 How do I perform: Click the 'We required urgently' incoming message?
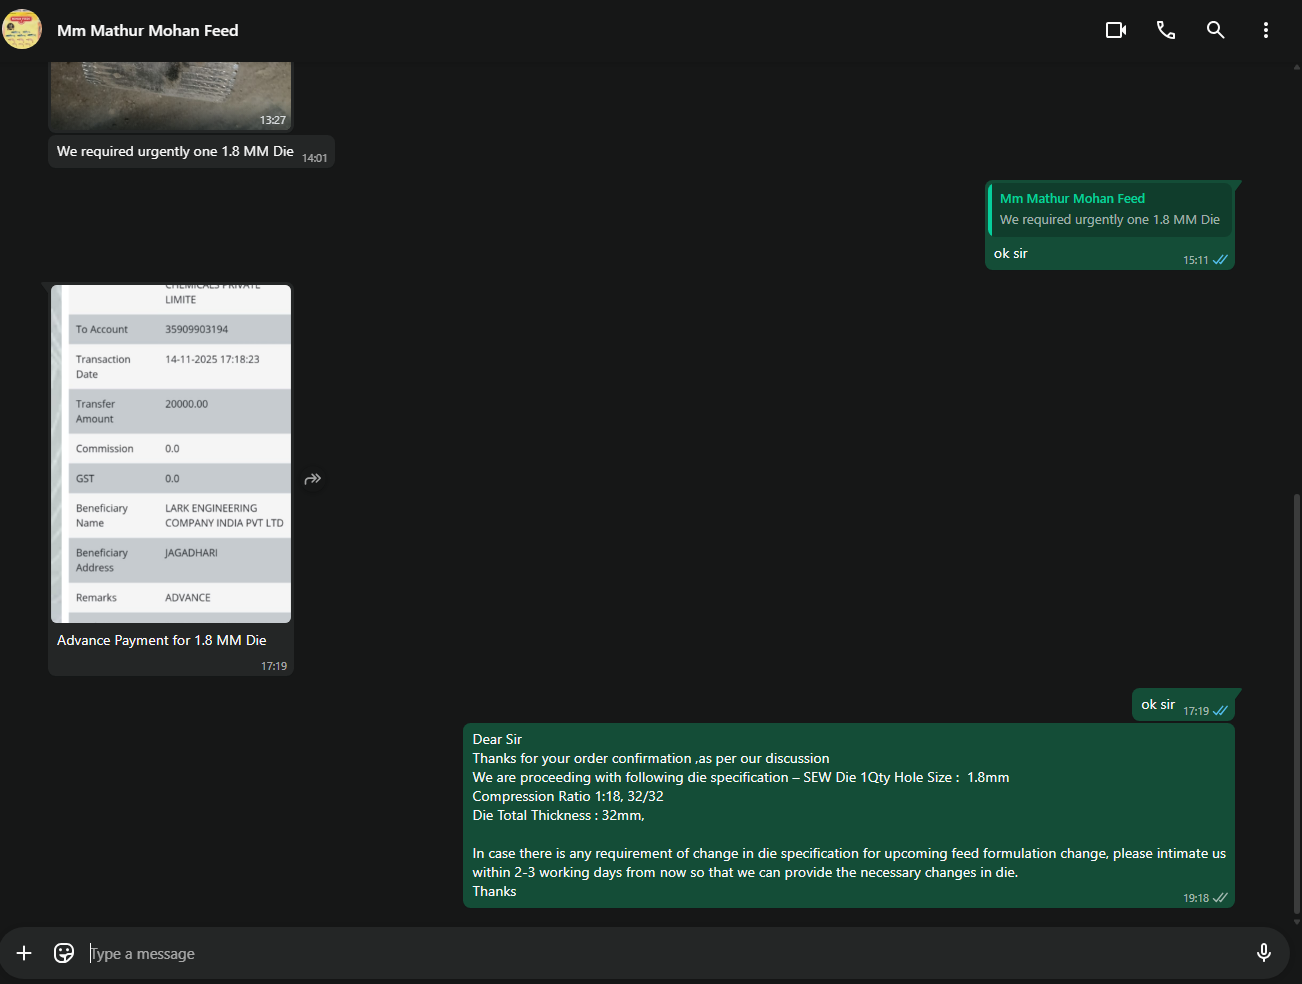(175, 152)
